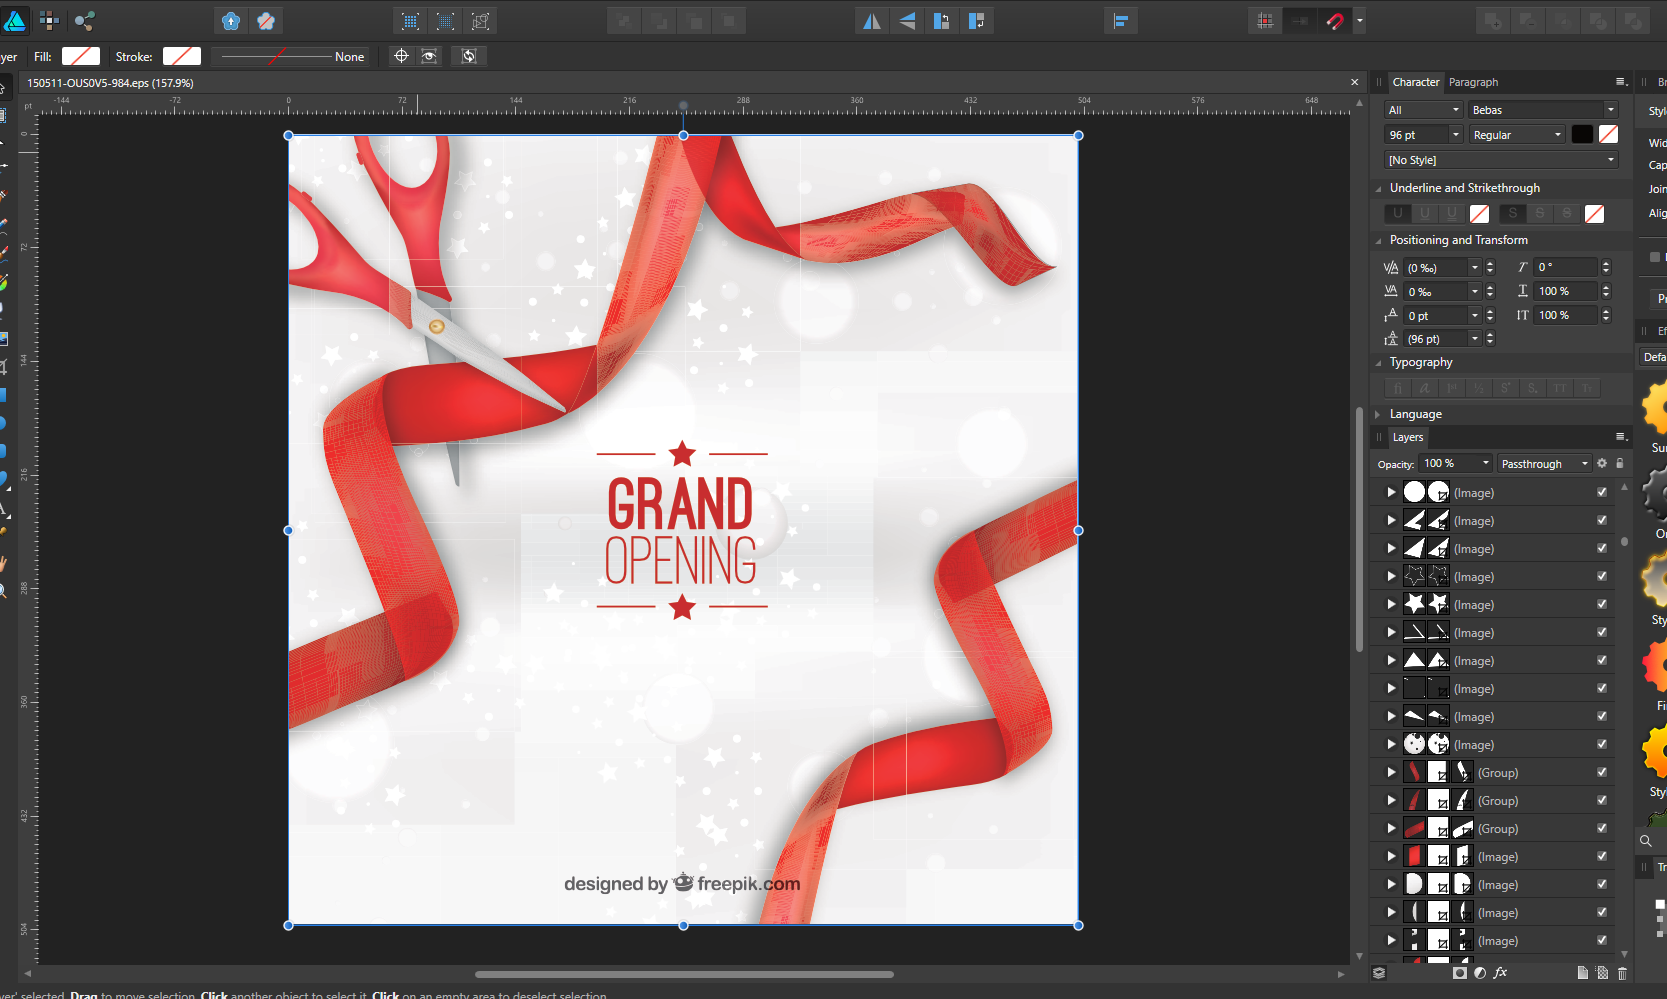1667x999 pixels.
Task: Open the Bebas font family dropdown
Action: point(1542,110)
